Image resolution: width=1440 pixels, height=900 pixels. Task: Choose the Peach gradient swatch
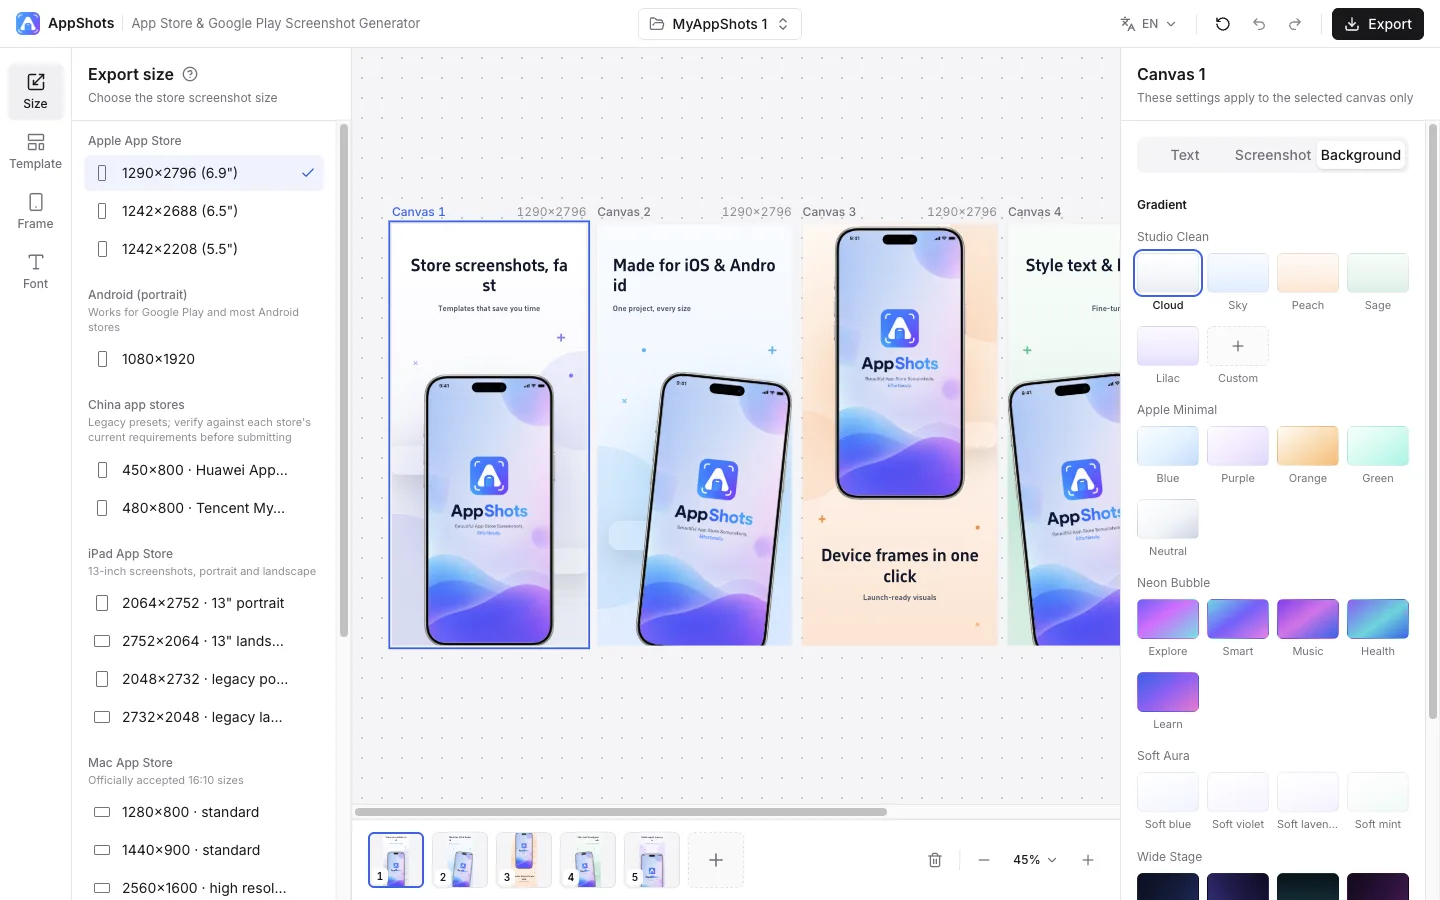(x=1308, y=273)
